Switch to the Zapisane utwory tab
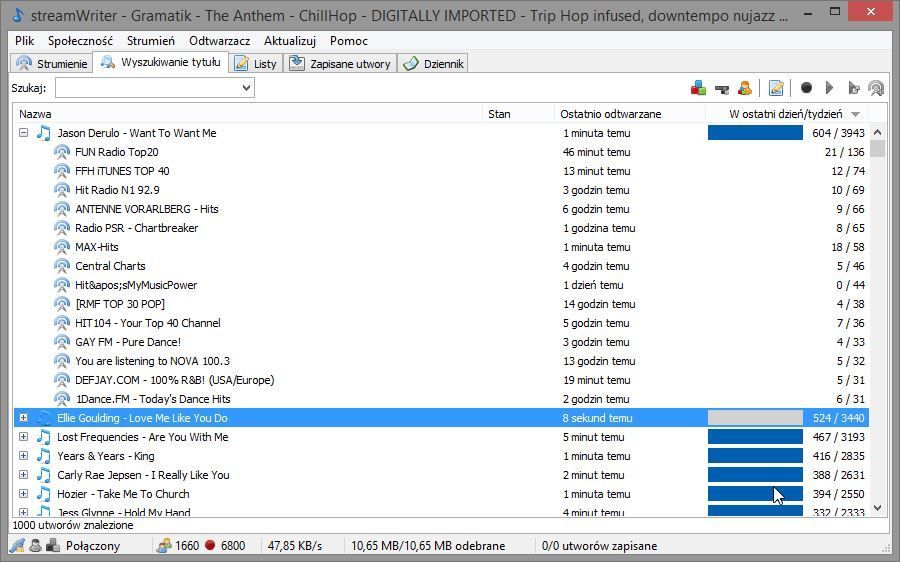The image size is (900, 562). coord(341,63)
